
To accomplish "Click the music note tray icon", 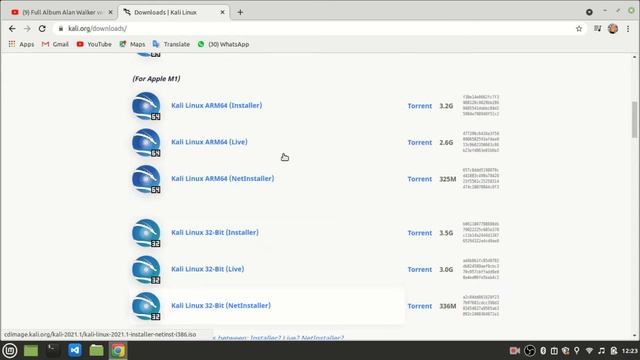I will (601, 351).
